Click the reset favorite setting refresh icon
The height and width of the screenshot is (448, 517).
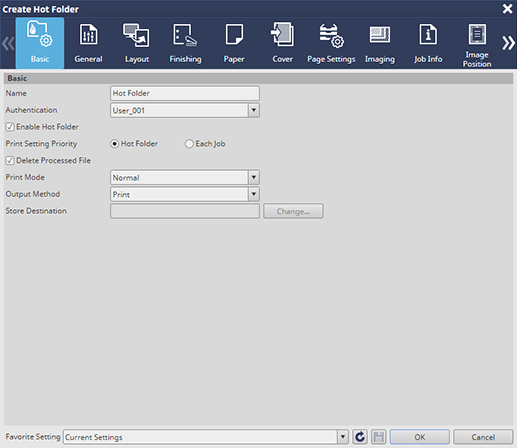(x=360, y=437)
